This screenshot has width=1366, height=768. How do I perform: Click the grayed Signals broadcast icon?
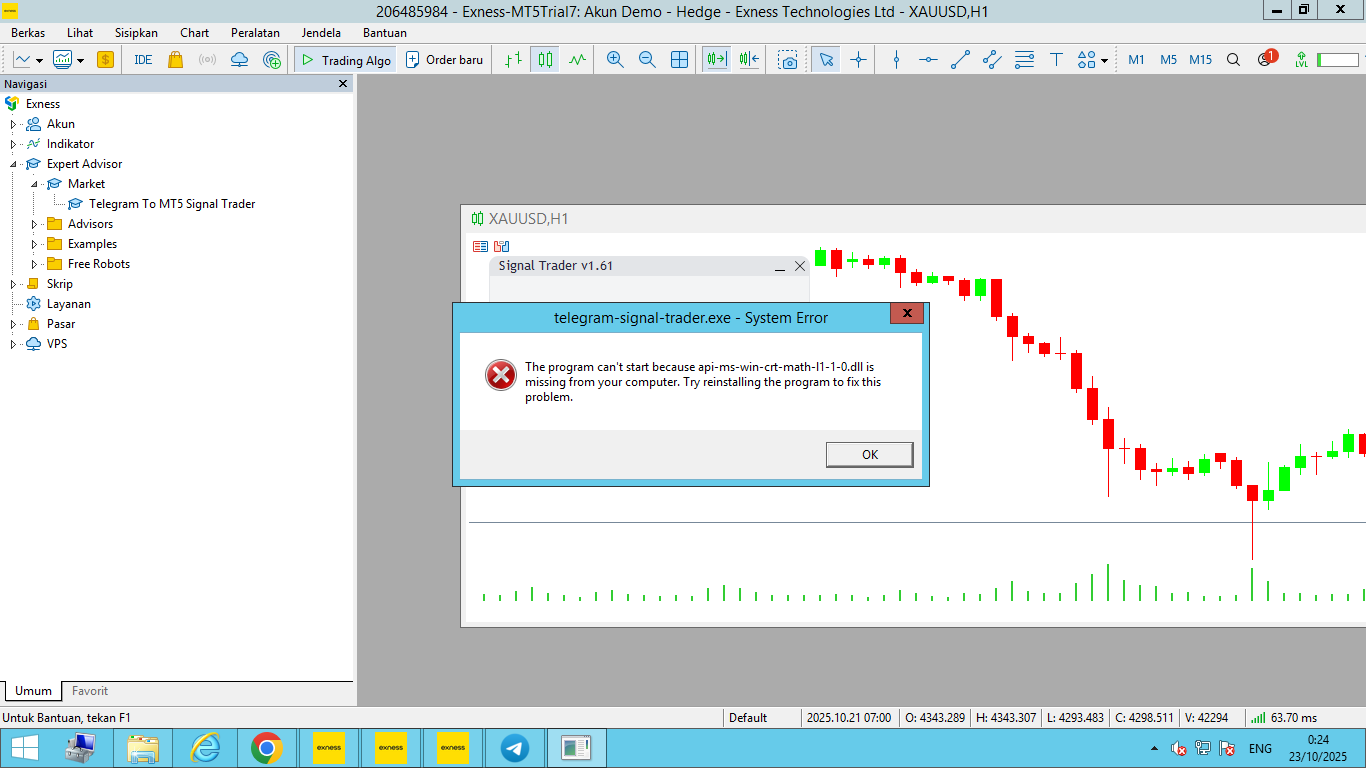pyautogui.click(x=207, y=60)
